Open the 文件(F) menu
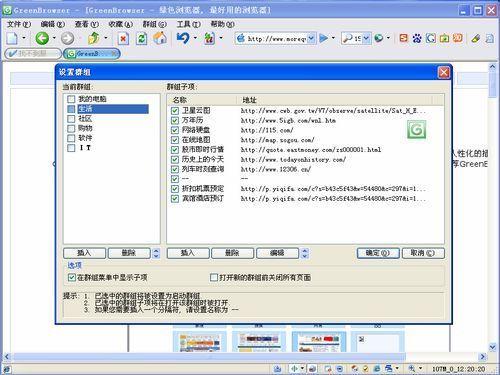The width and height of the screenshot is (500, 375). tap(19, 24)
